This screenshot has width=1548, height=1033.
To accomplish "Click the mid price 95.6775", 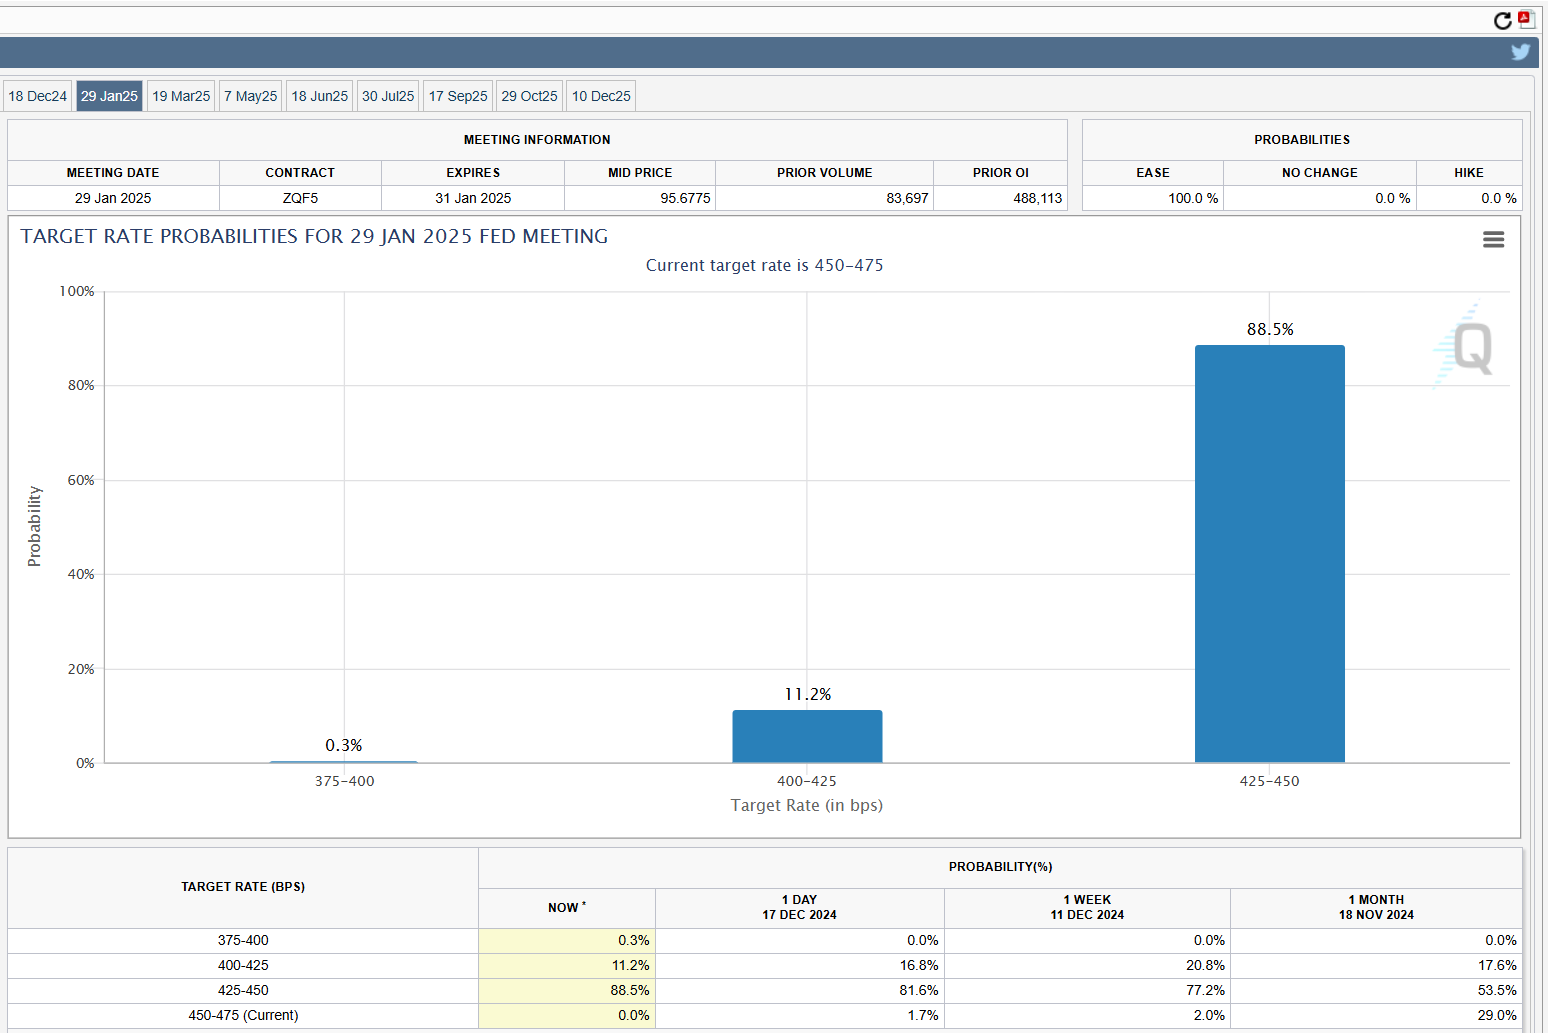I will pos(685,198).
